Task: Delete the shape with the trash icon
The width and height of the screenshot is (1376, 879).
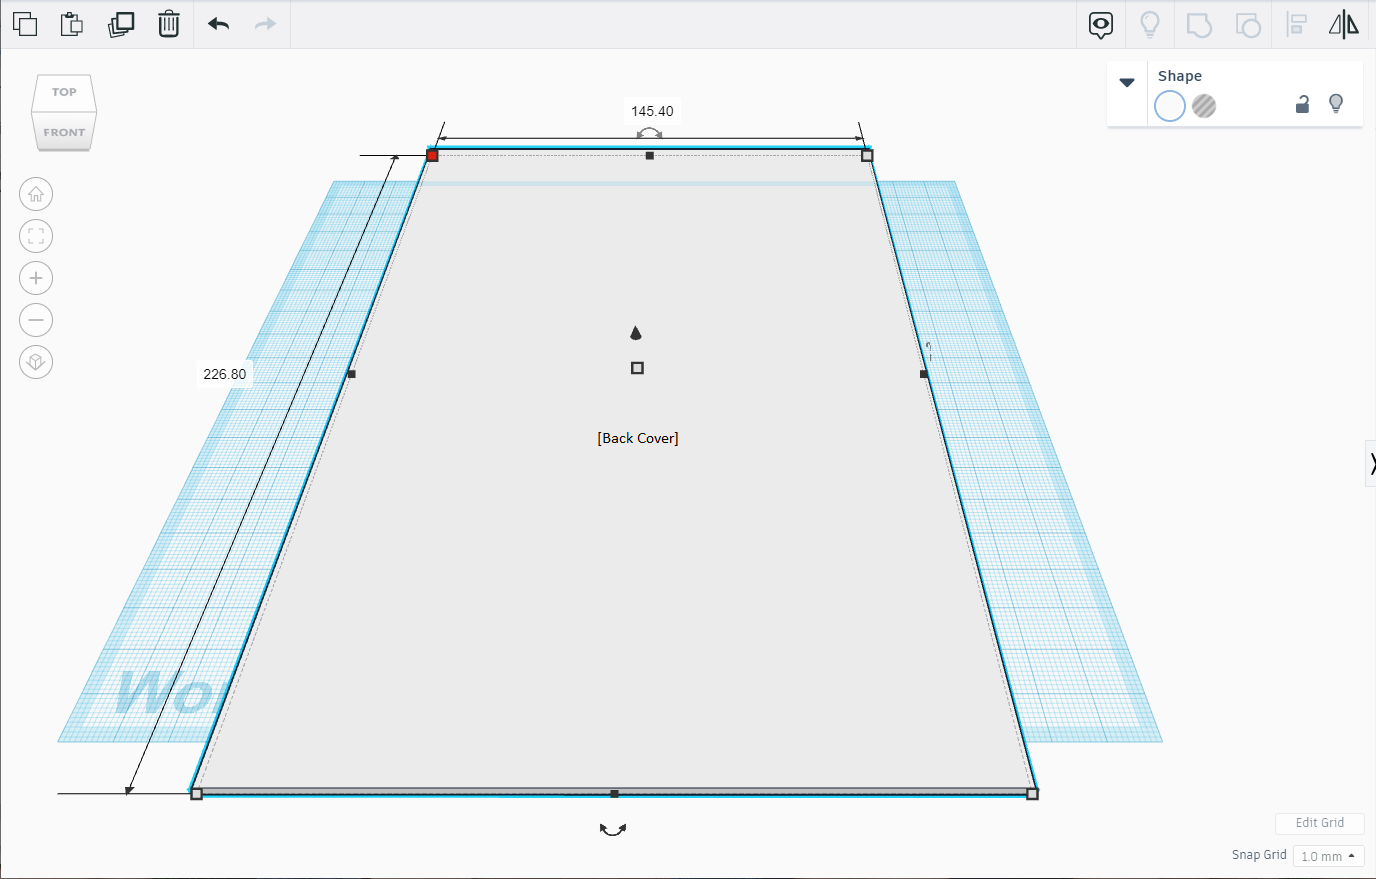Action: (x=169, y=24)
